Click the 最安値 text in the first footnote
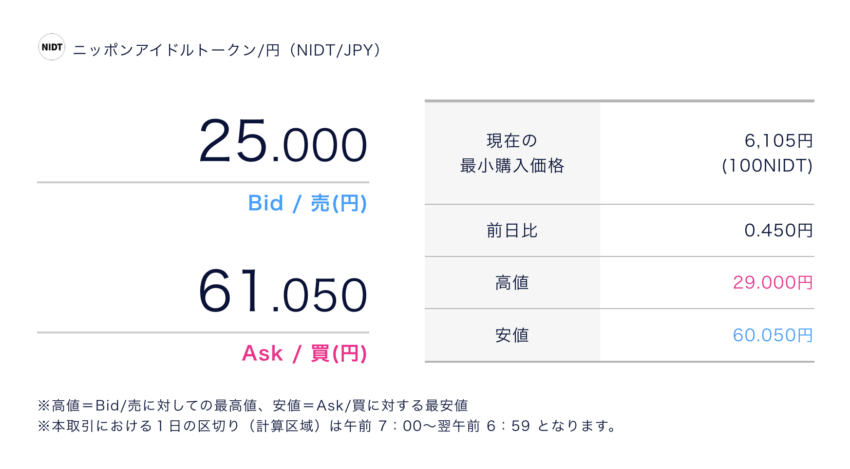The image size is (850, 469). point(447,405)
